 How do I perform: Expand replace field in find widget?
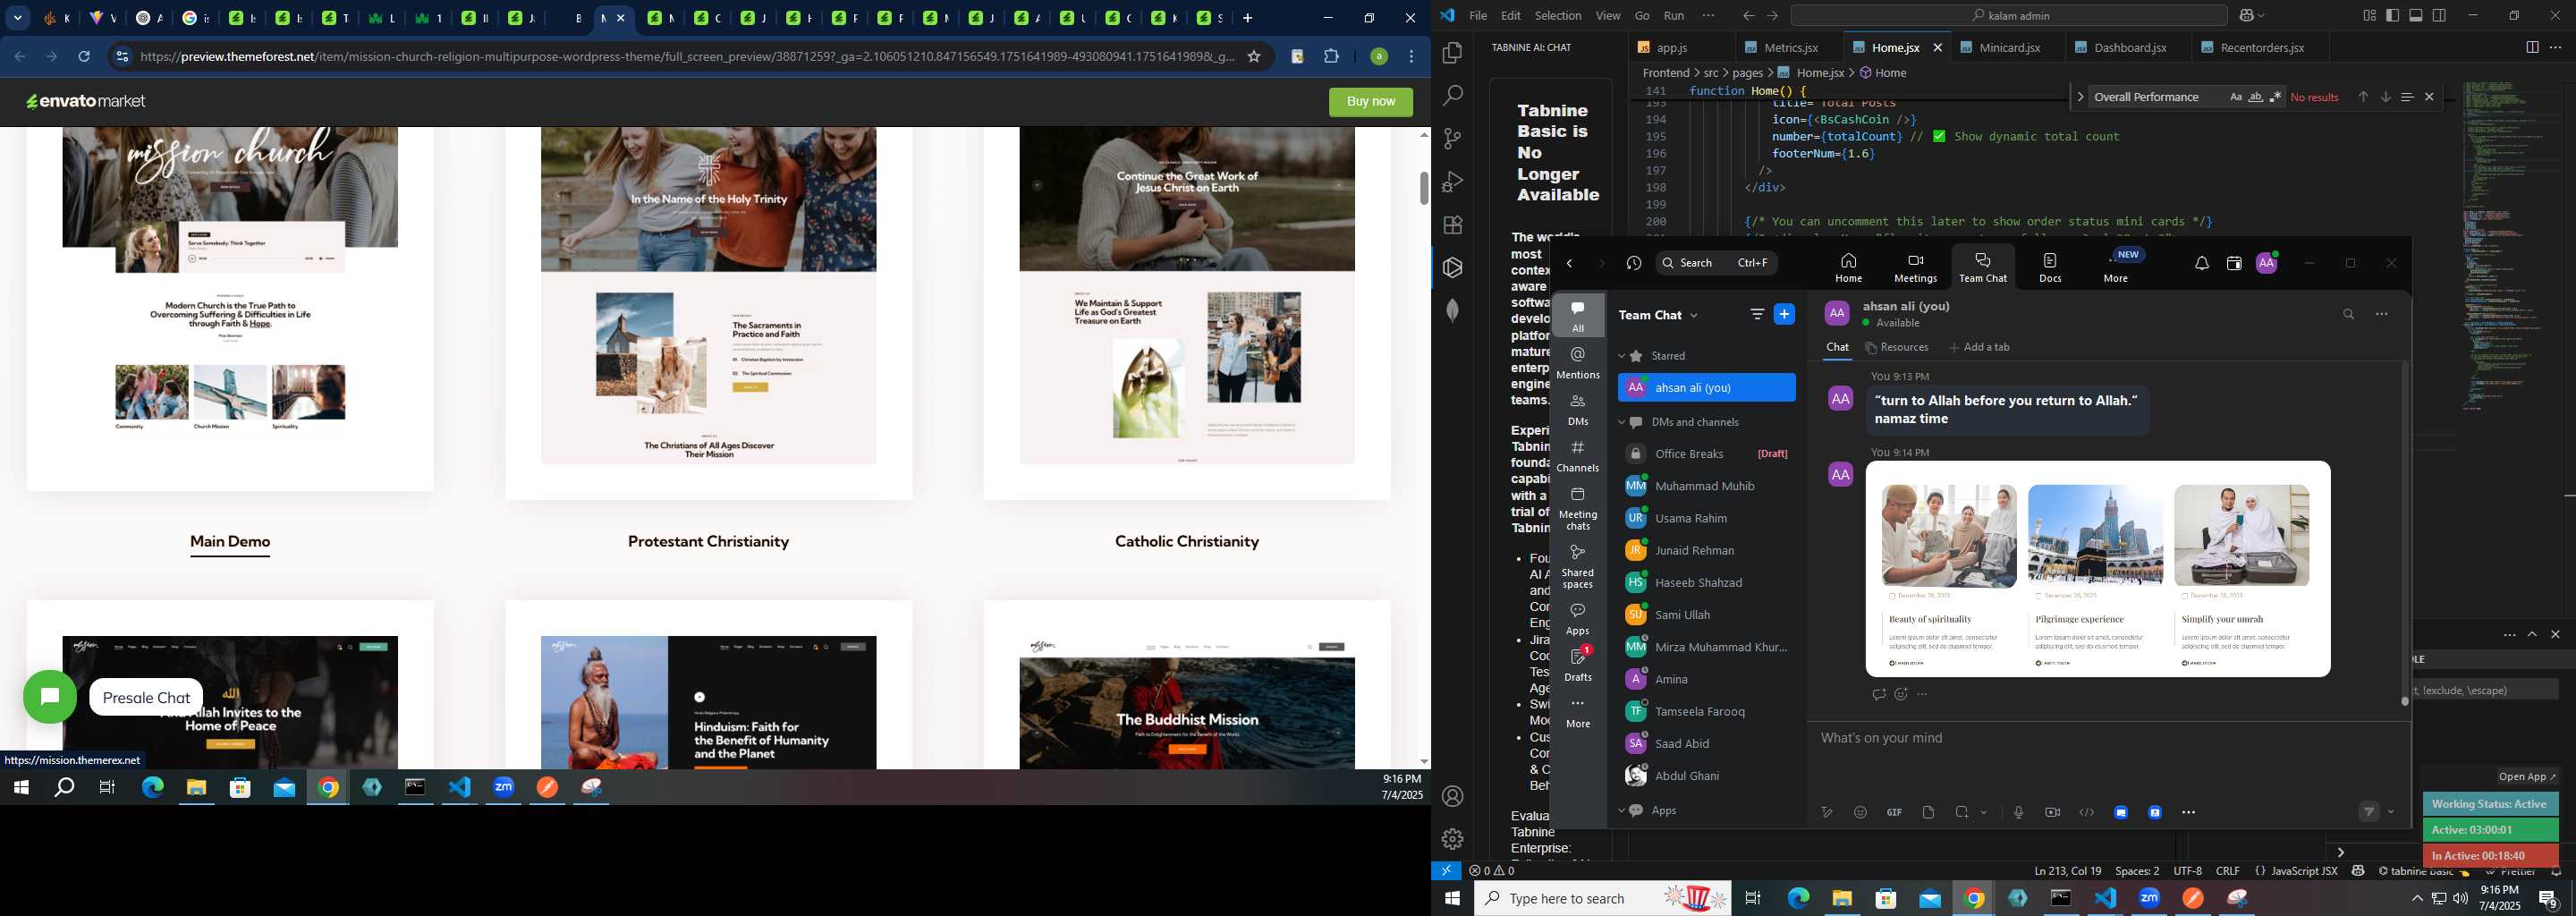tap(2080, 97)
